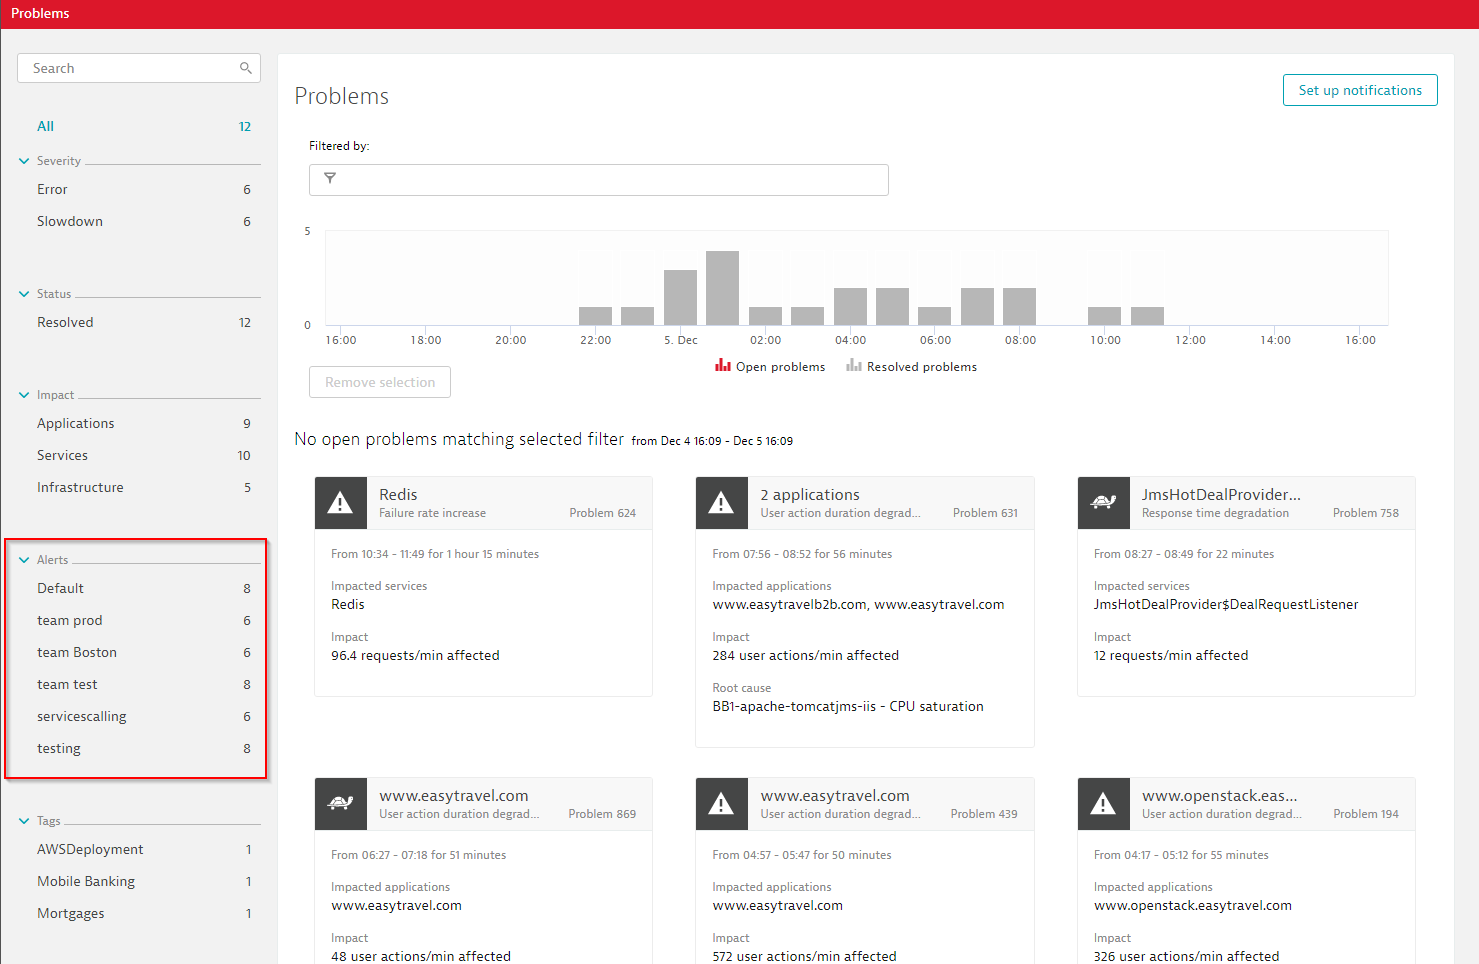Screen dimensions: 1479x964
Task: Click the JmsHotDealProvider slowdown turtle icon
Action: click(1103, 503)
